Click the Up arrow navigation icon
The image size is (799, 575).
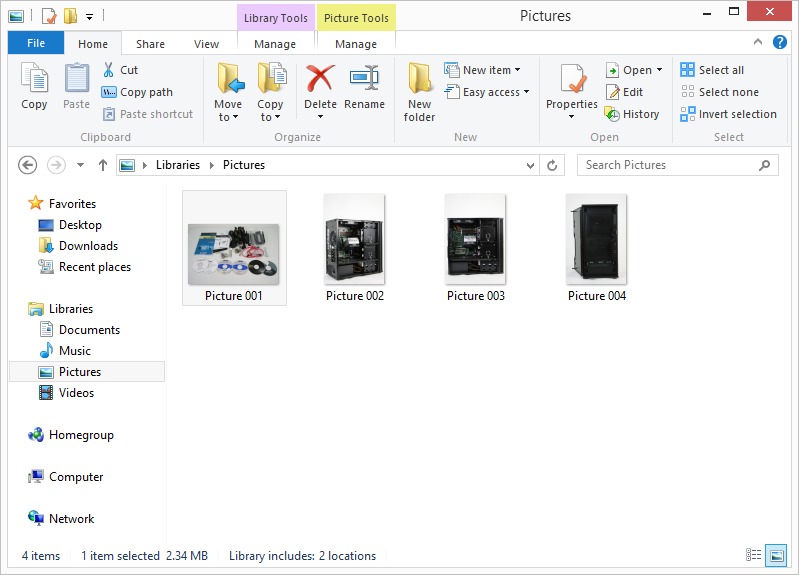point(103,165)
